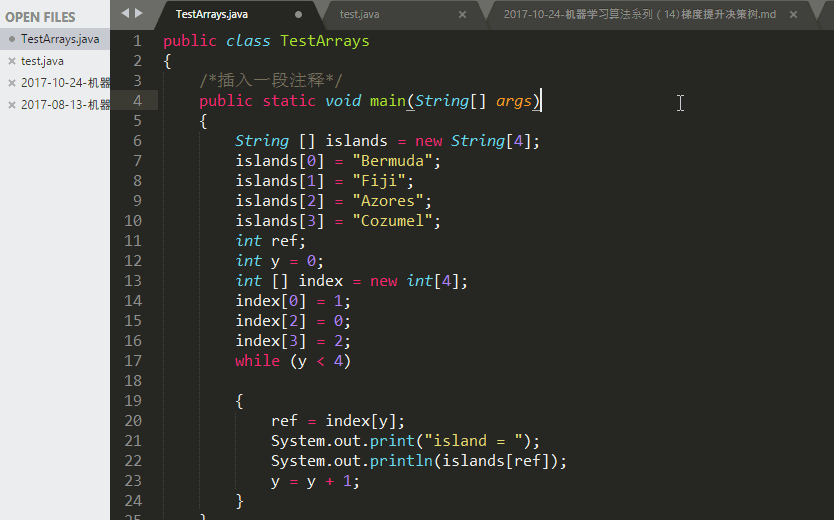Viewport: 834px width, 520px height.
Task: Click index[3] on line 16
Action: click(271, 341)
